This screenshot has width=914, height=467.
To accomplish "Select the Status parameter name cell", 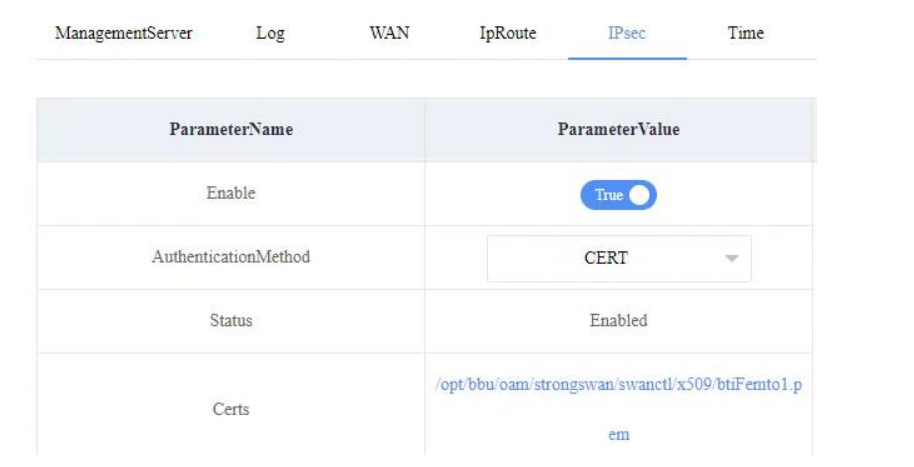I will [x=231, y=321].
